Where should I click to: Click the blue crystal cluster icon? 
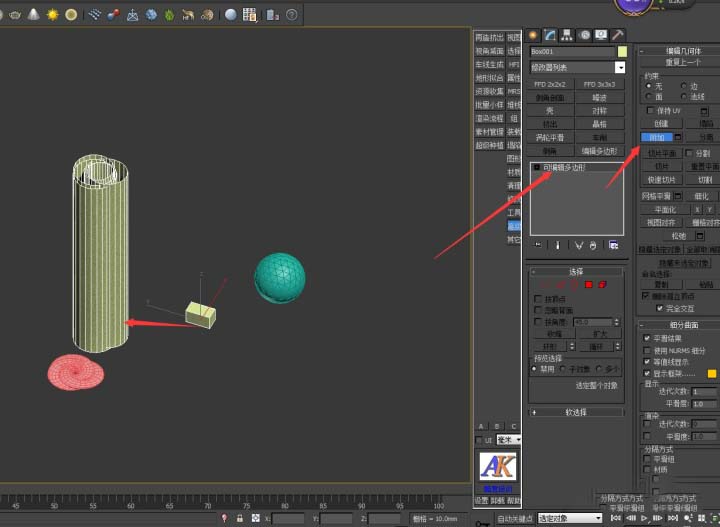(x=151, y=15)
